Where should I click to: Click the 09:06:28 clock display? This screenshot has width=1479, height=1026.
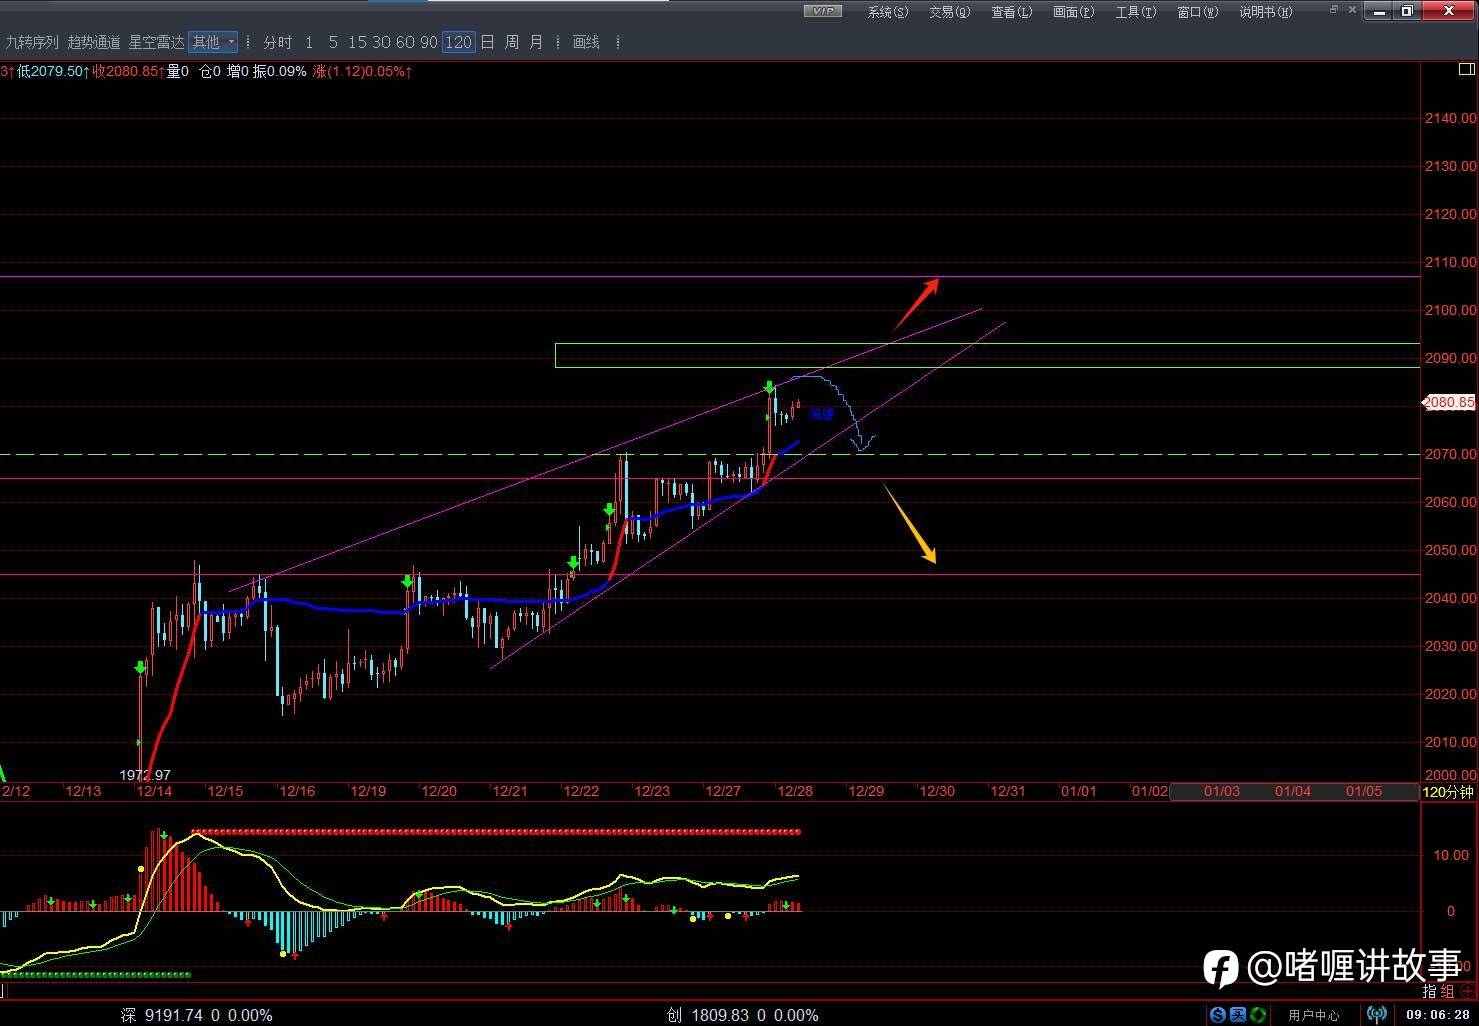pyautogui.click(x=1437, y=1015)
